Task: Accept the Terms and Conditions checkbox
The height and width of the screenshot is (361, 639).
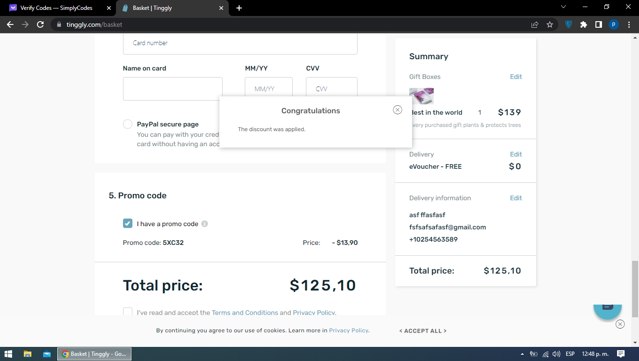Action: [x=128, y=312]
